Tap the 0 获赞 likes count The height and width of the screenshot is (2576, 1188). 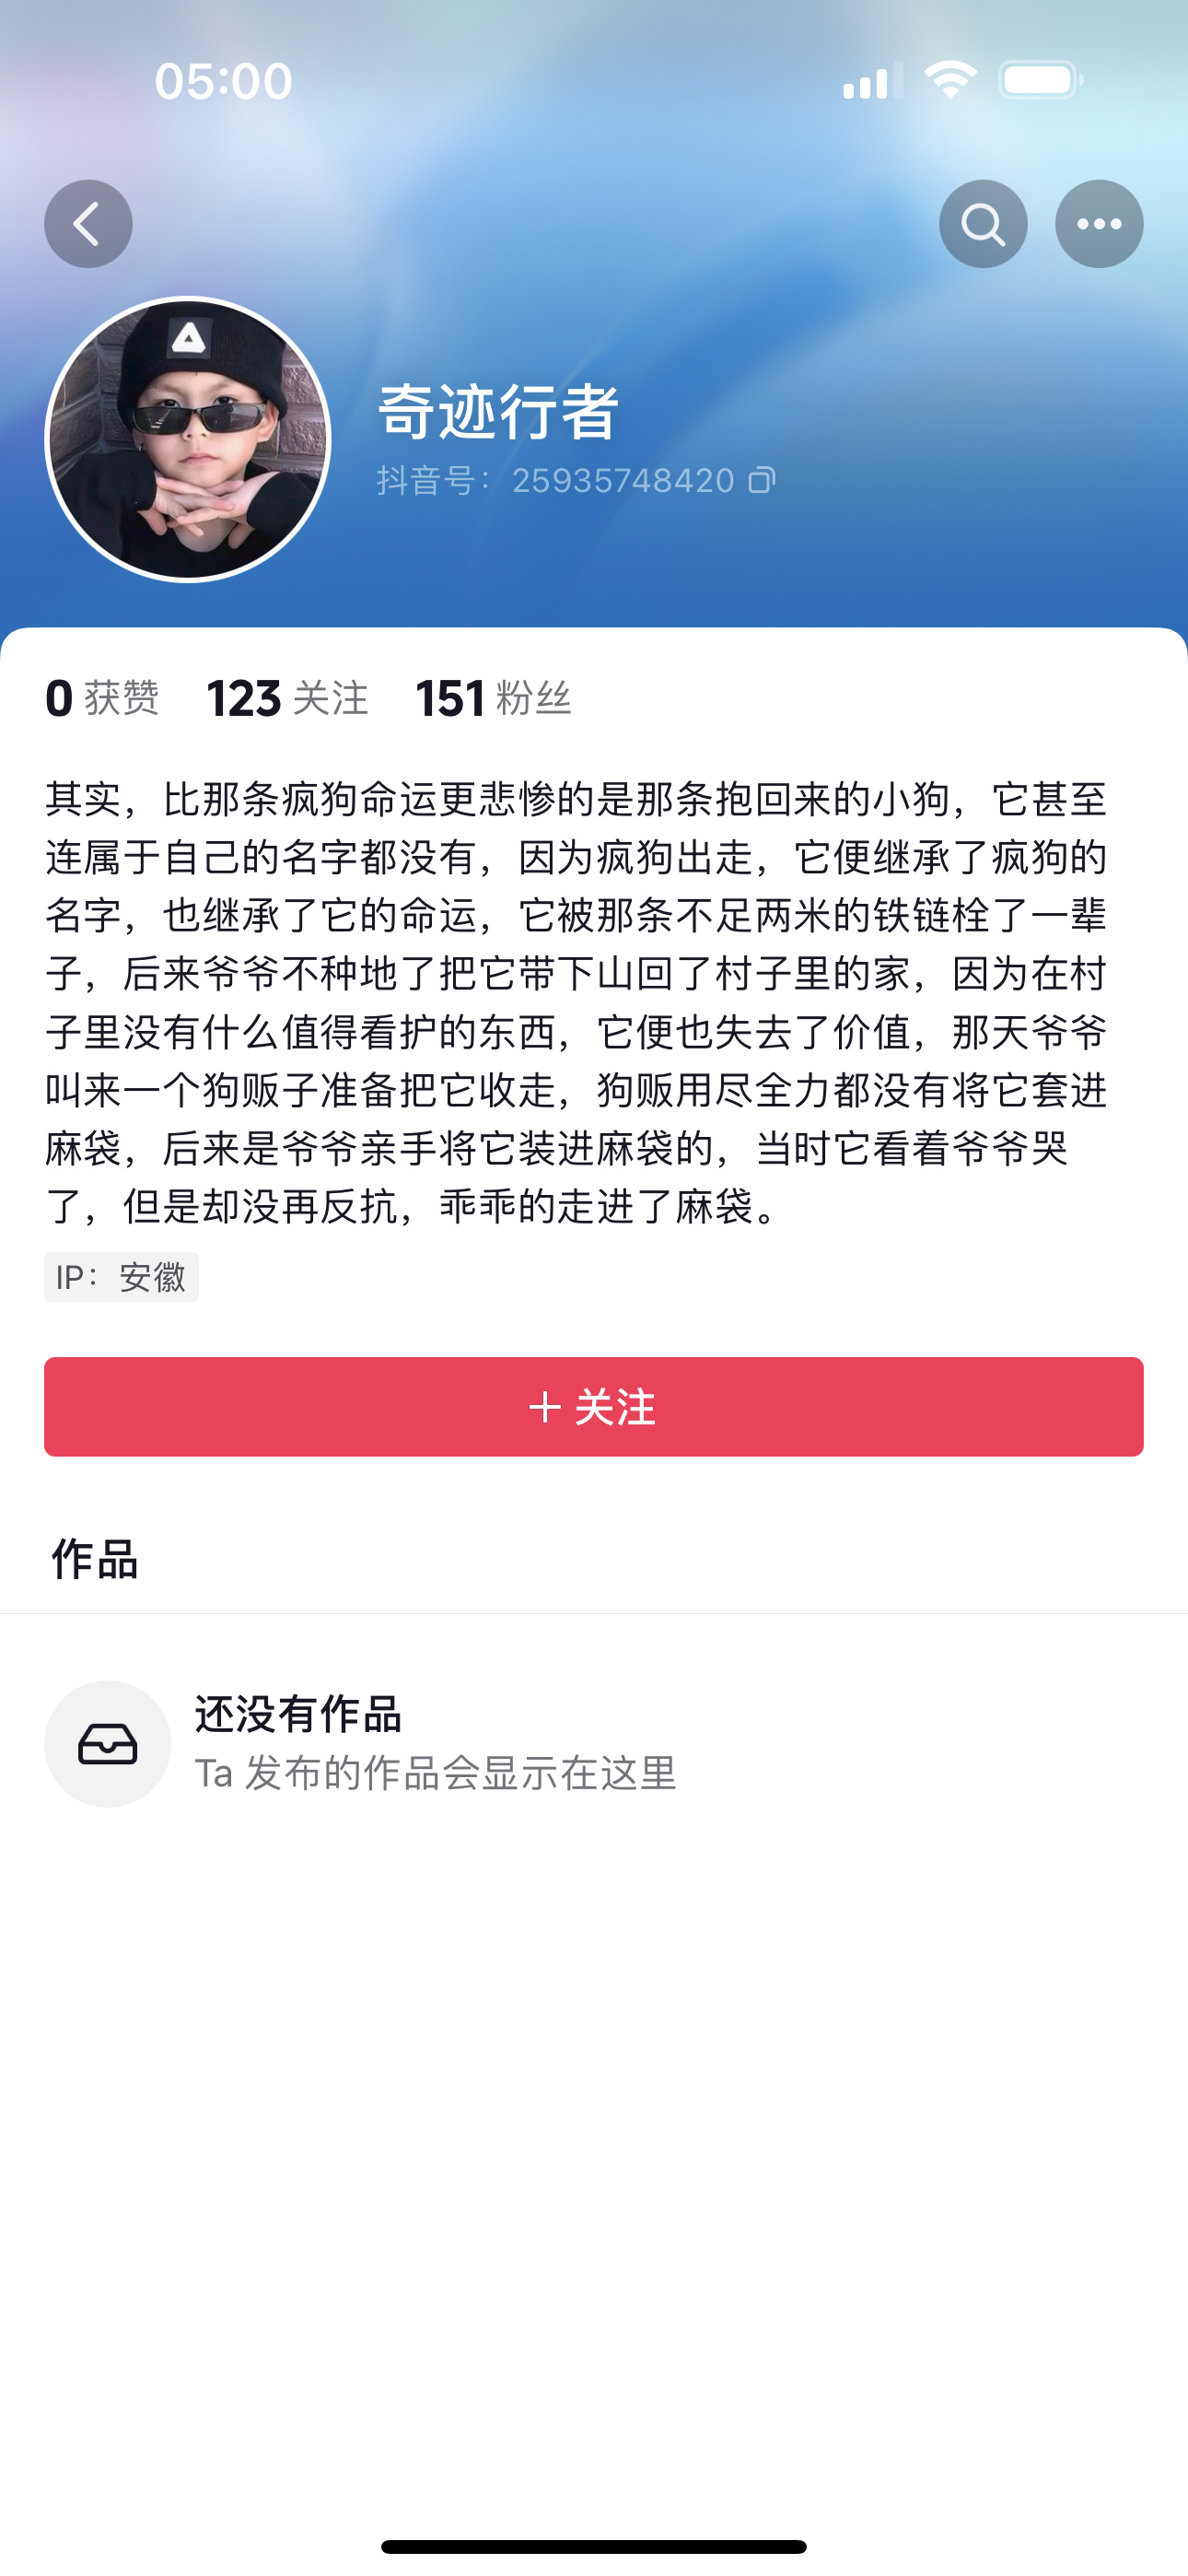(102, 698)
